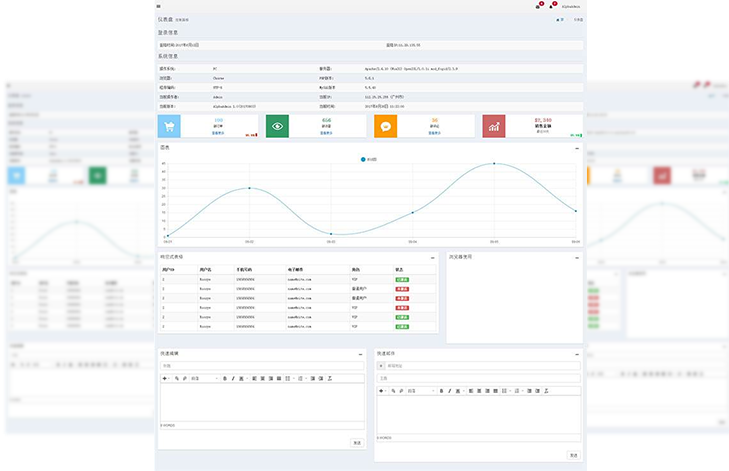Toggle italic in quick mail editor toolbar
The height and width of the screenshot is (471, 729).
[450, 390]
